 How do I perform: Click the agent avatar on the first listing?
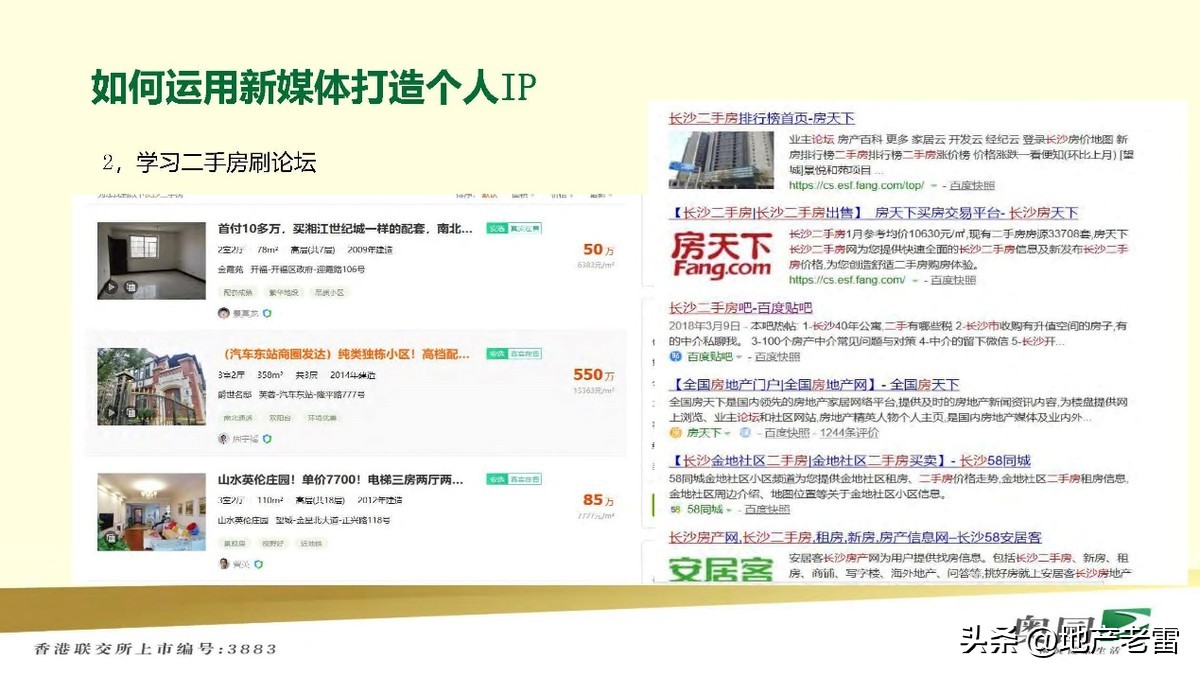pos(223,312)
